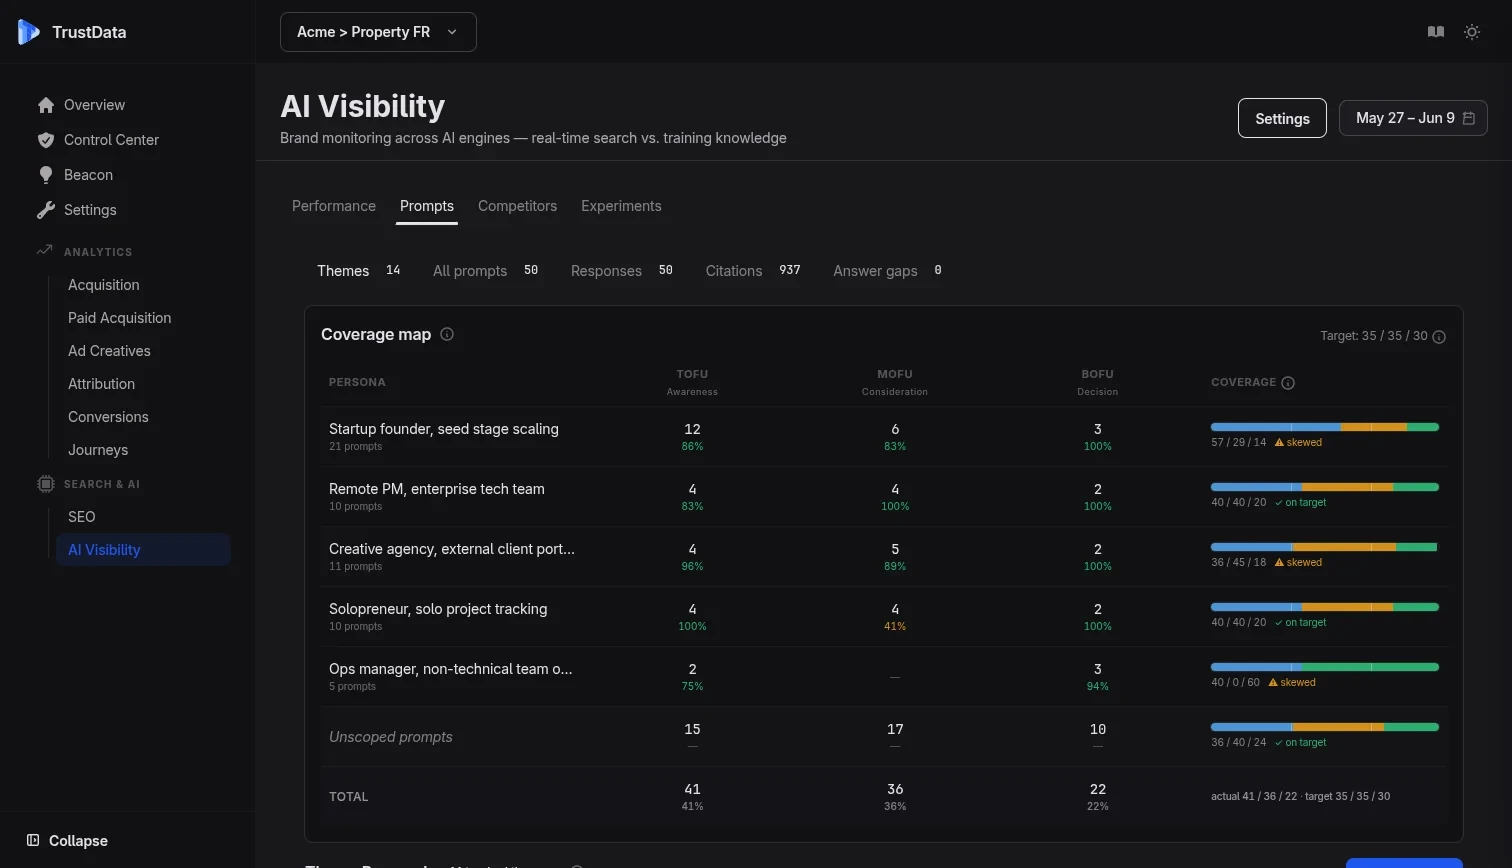
Task: Select the Themes sub-tab
Action: 360,271
